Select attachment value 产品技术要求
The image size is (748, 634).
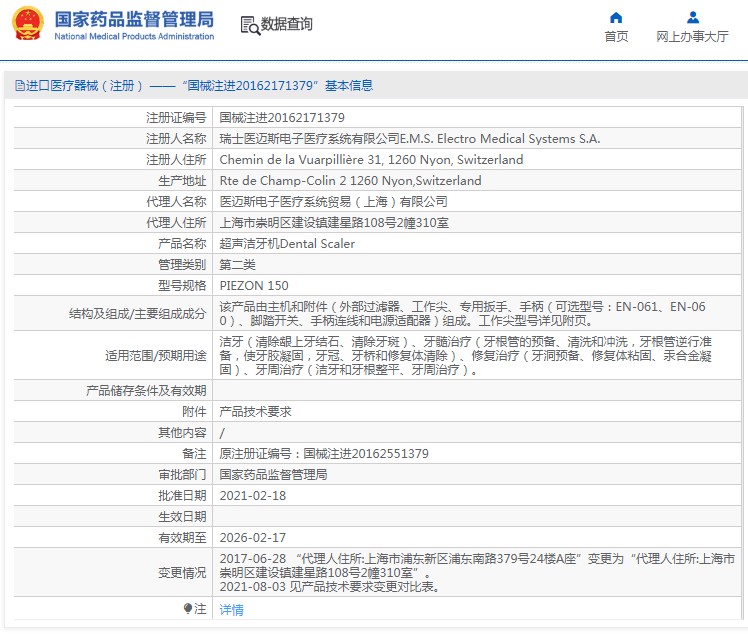click(x=255, y=411)
